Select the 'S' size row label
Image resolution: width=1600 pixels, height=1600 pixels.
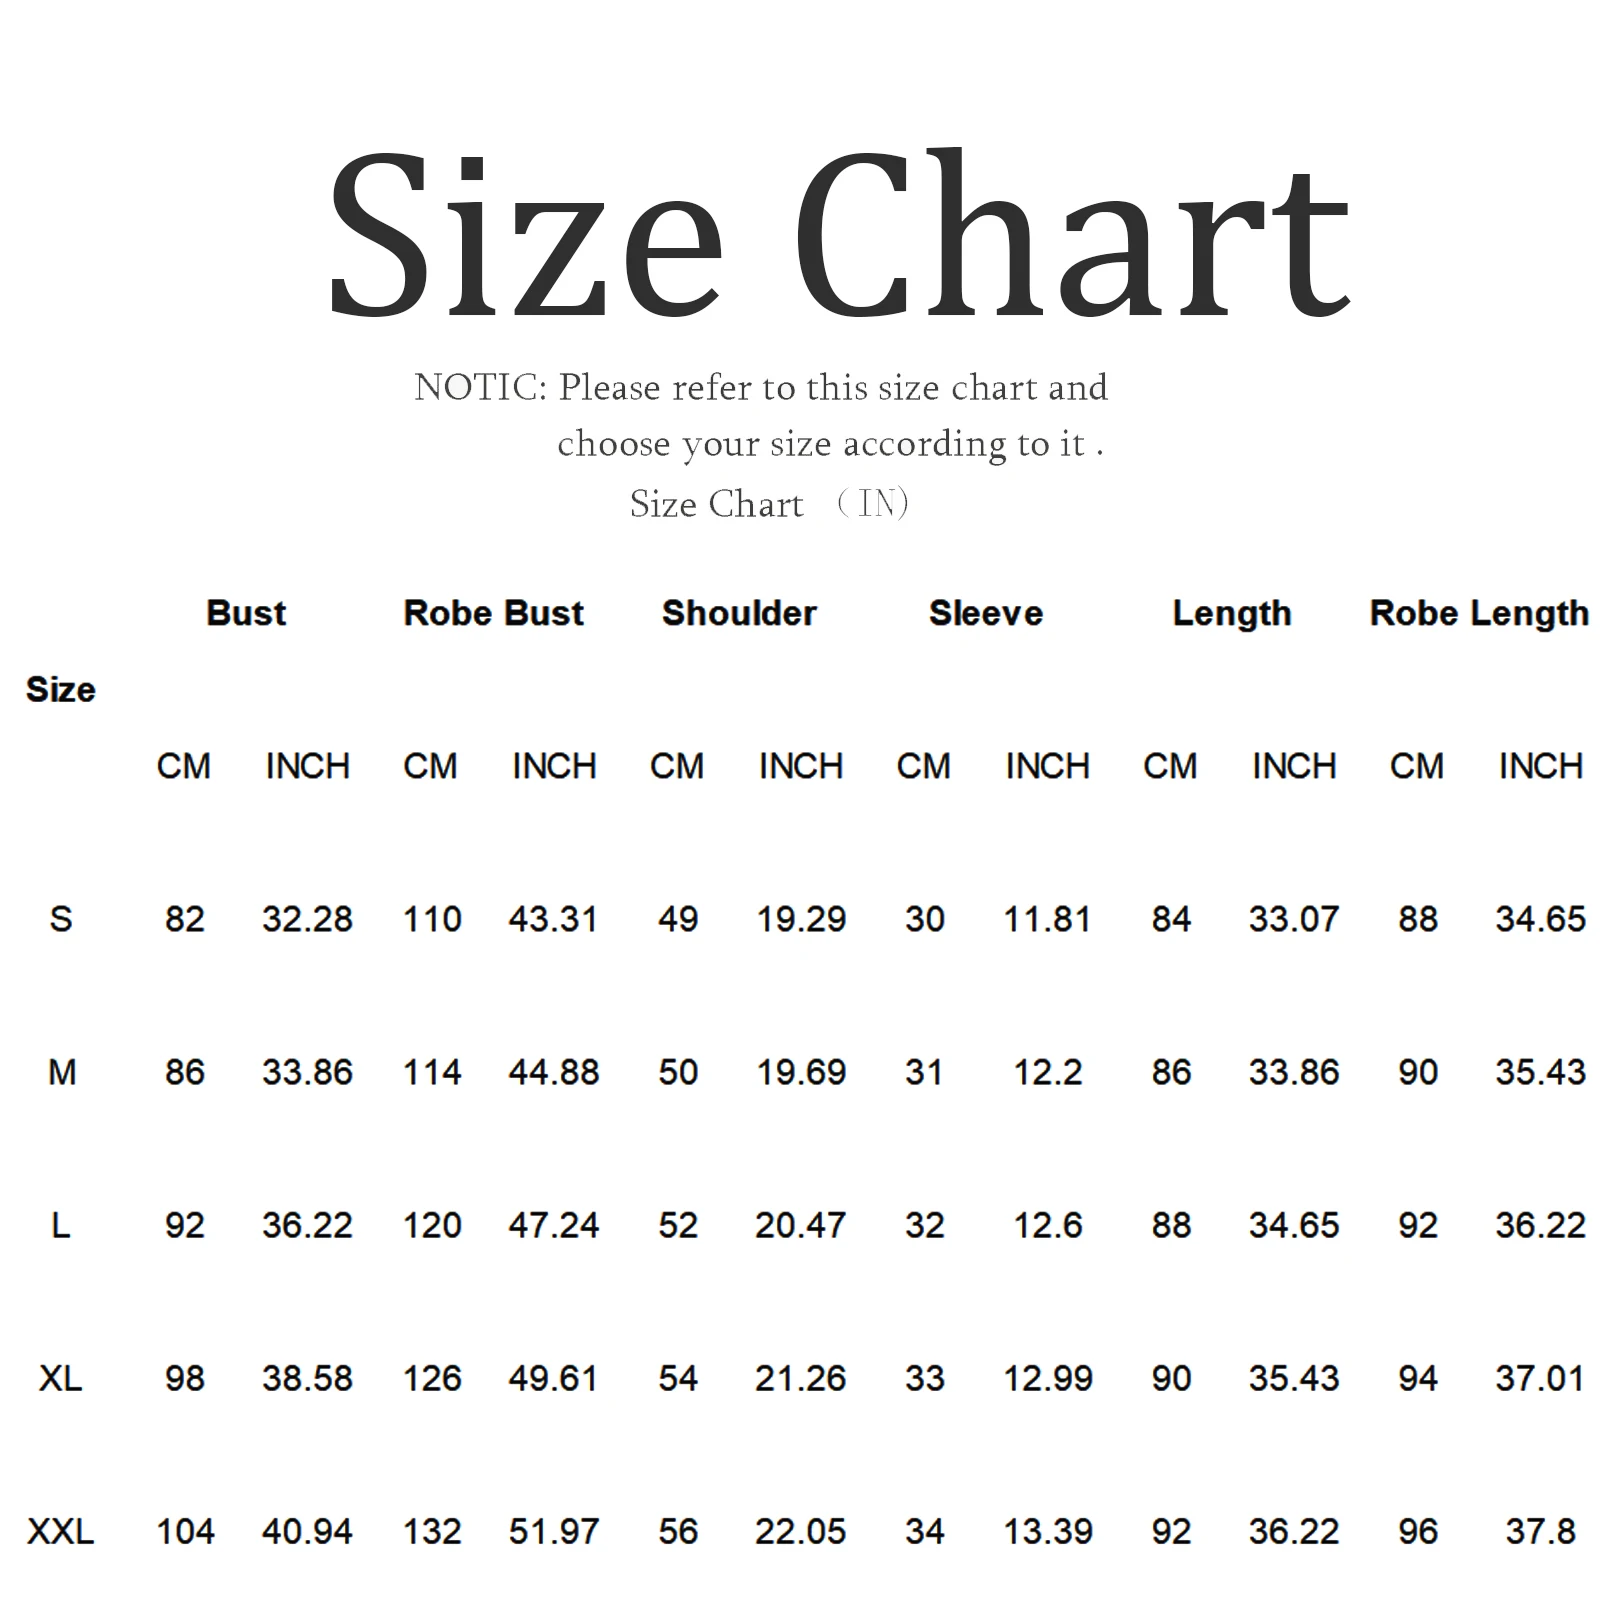point(61,919)
